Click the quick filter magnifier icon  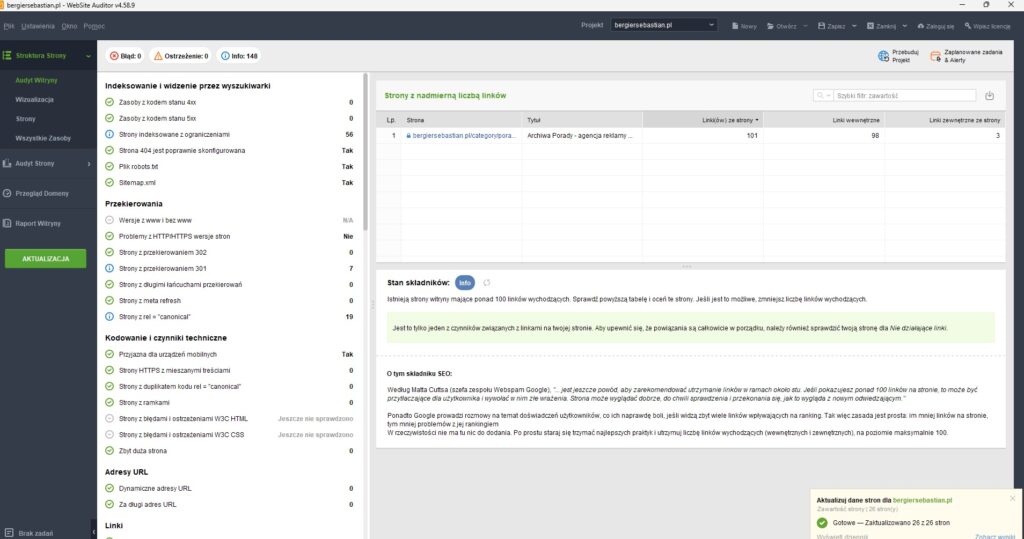tap(820, 95)
